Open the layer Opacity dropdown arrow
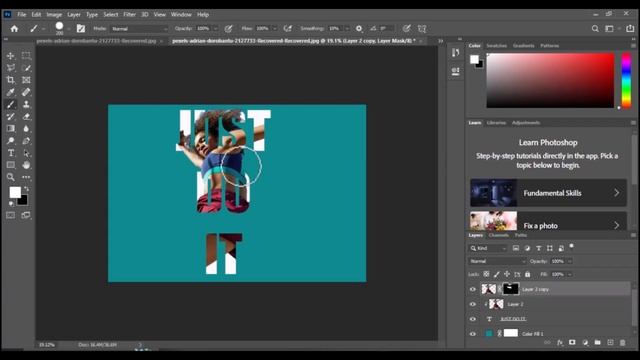The image size is (640, 360). (x=570, y=261)
